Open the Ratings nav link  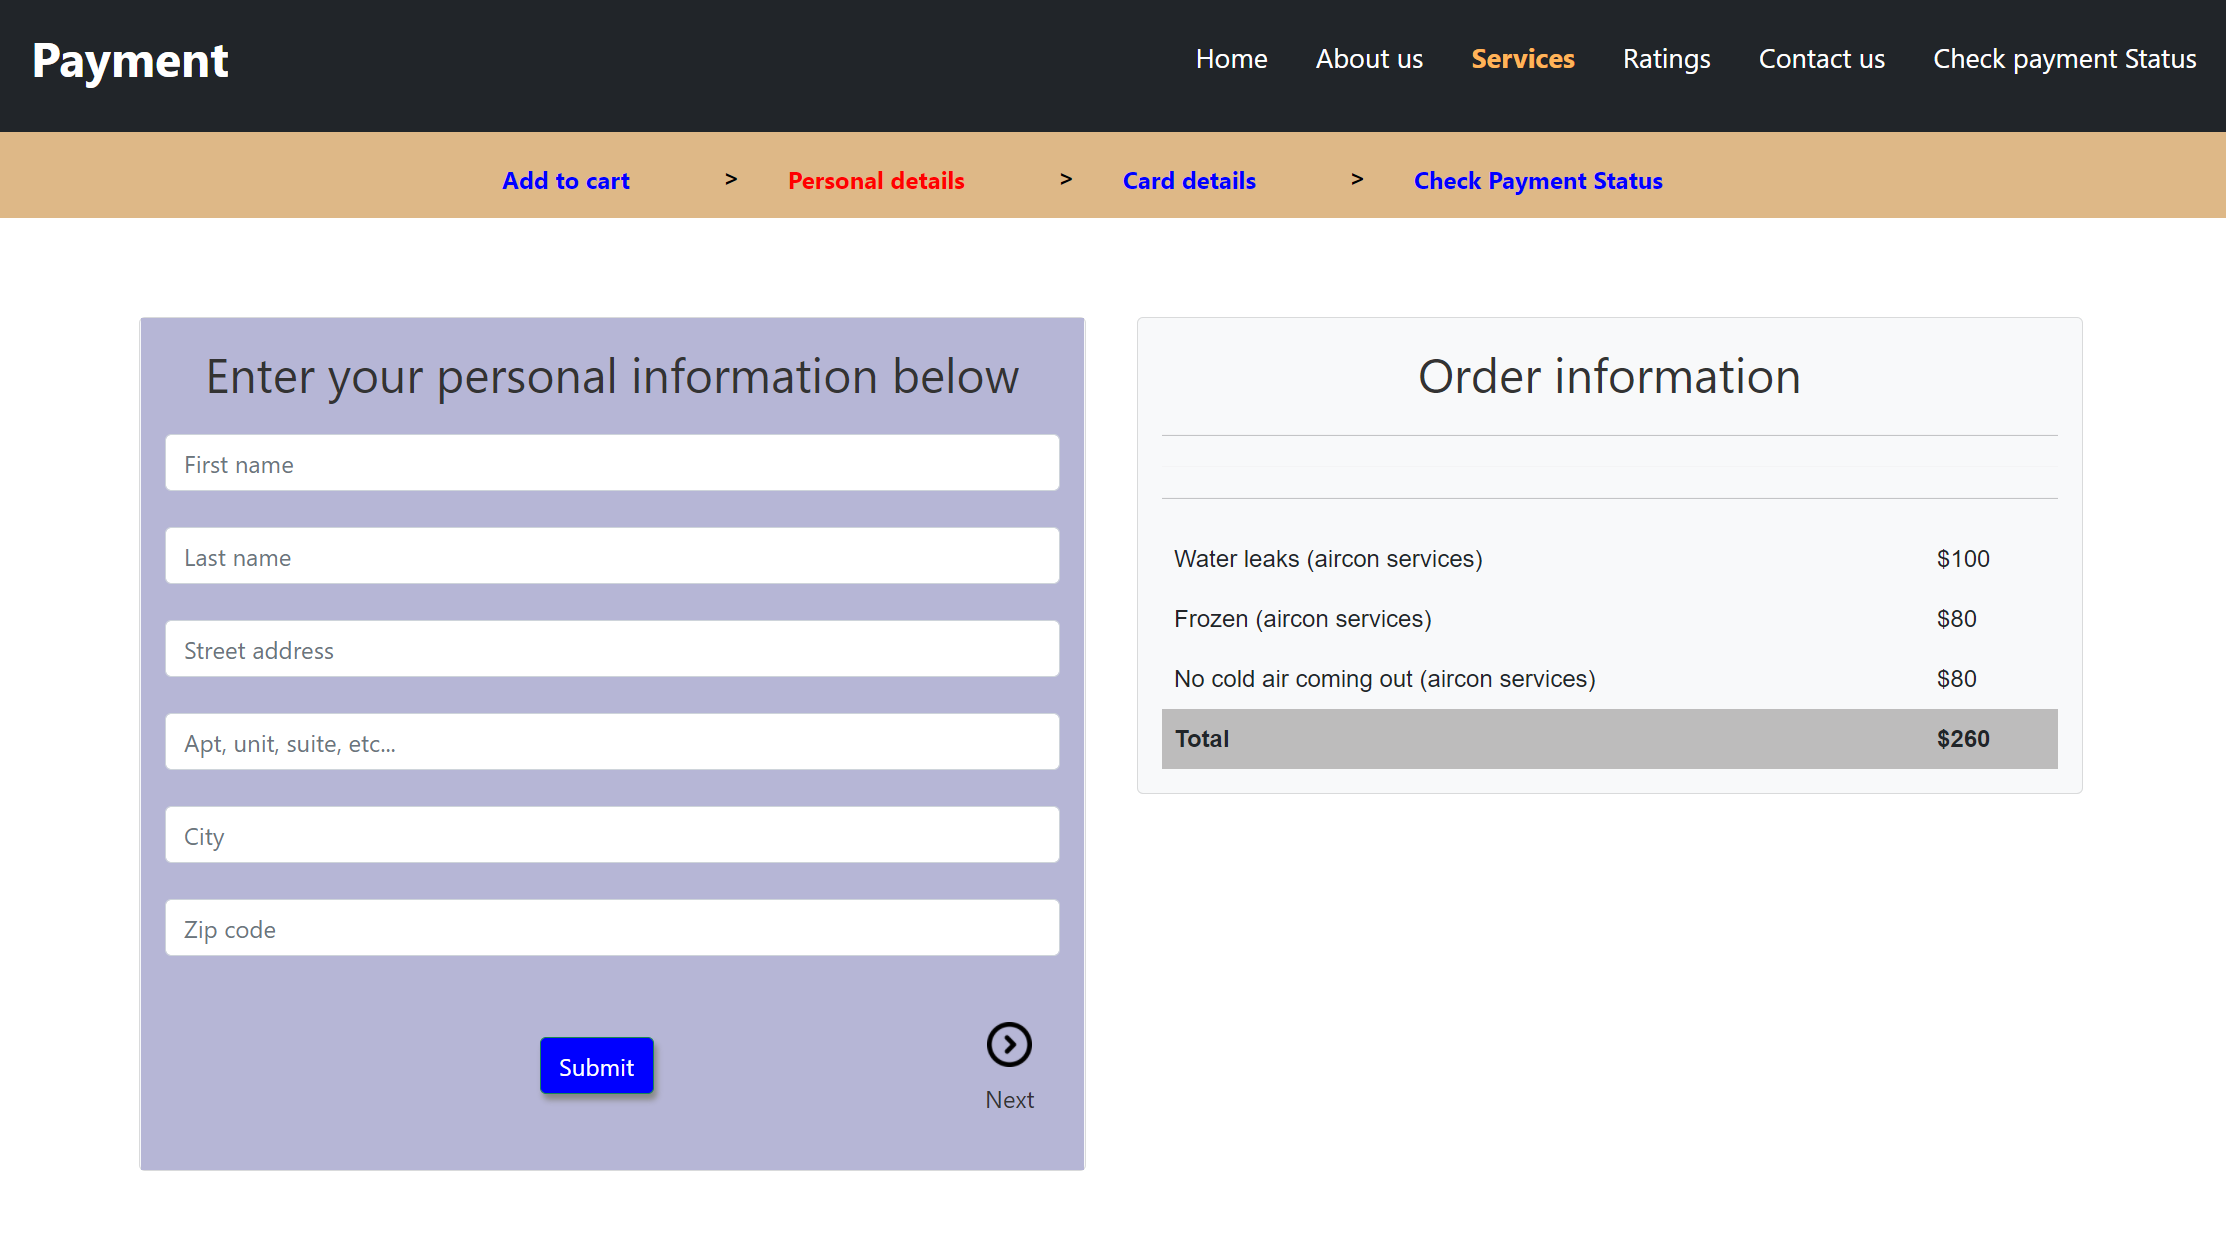[1666, 59]
